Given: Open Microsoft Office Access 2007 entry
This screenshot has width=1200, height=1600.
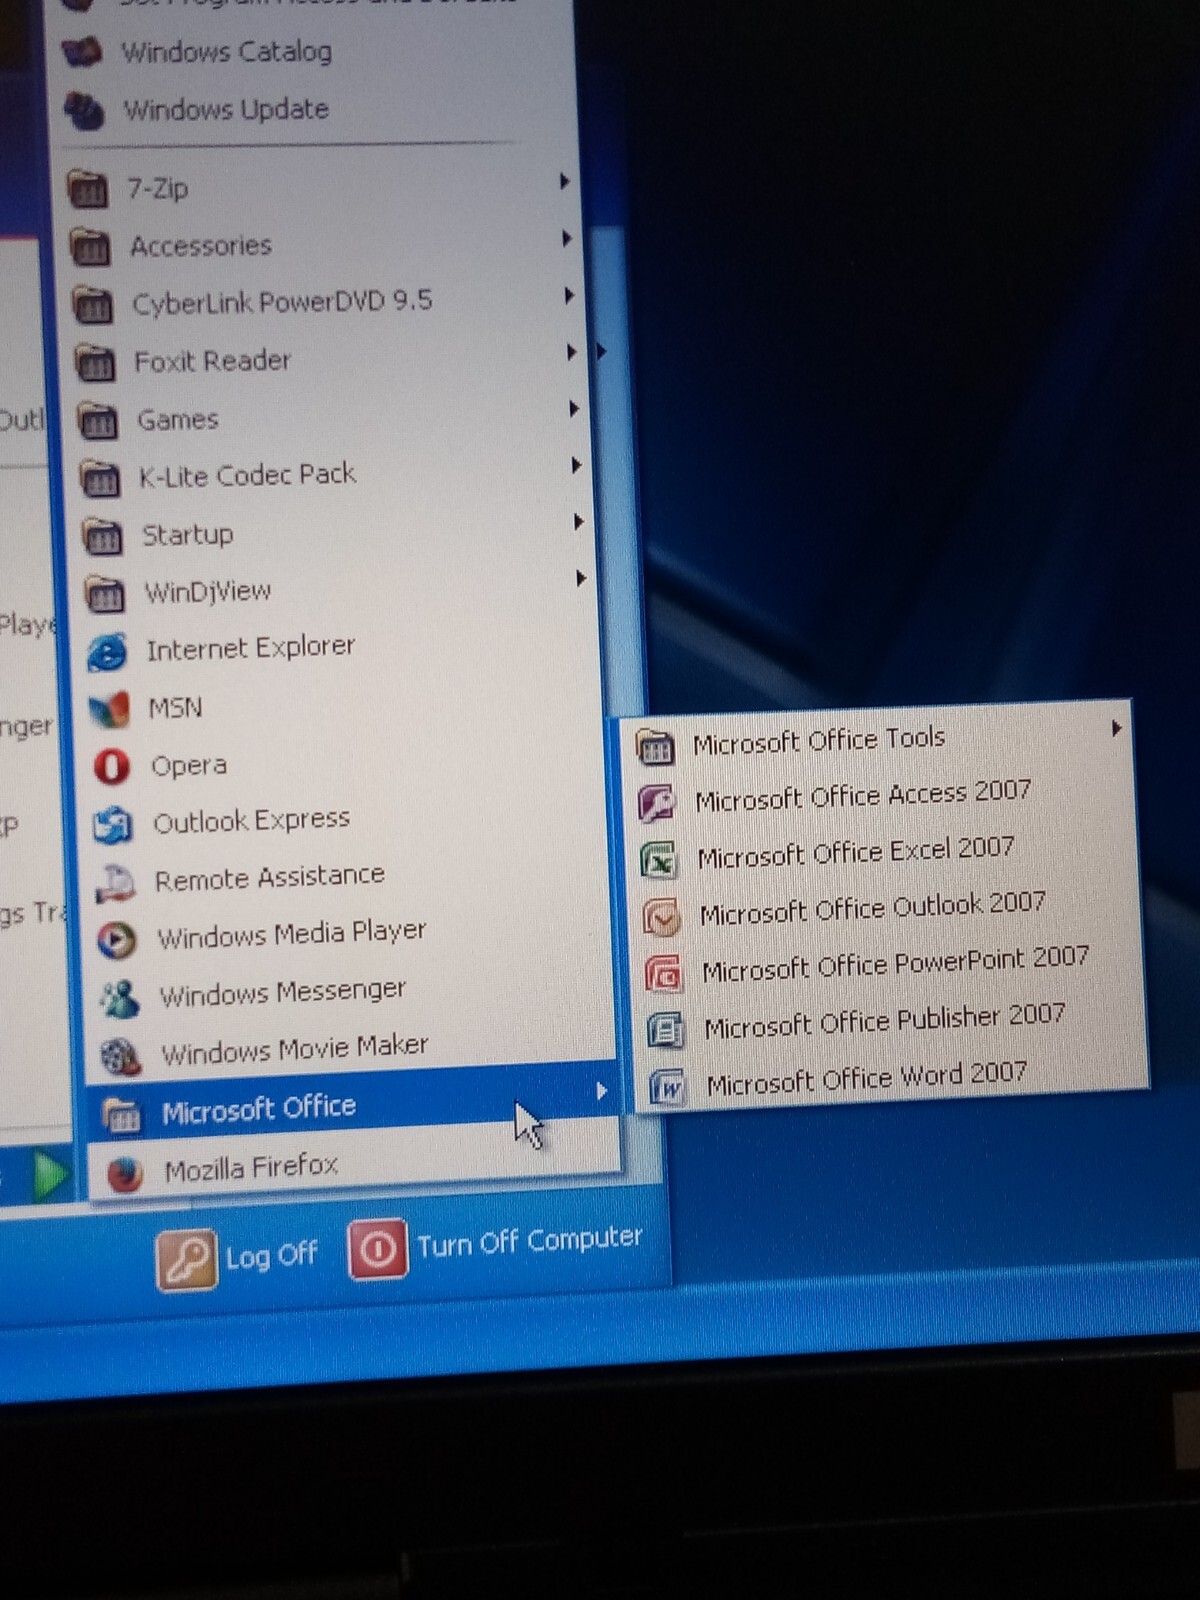Looking at the screenshot, I should [883, 797].
